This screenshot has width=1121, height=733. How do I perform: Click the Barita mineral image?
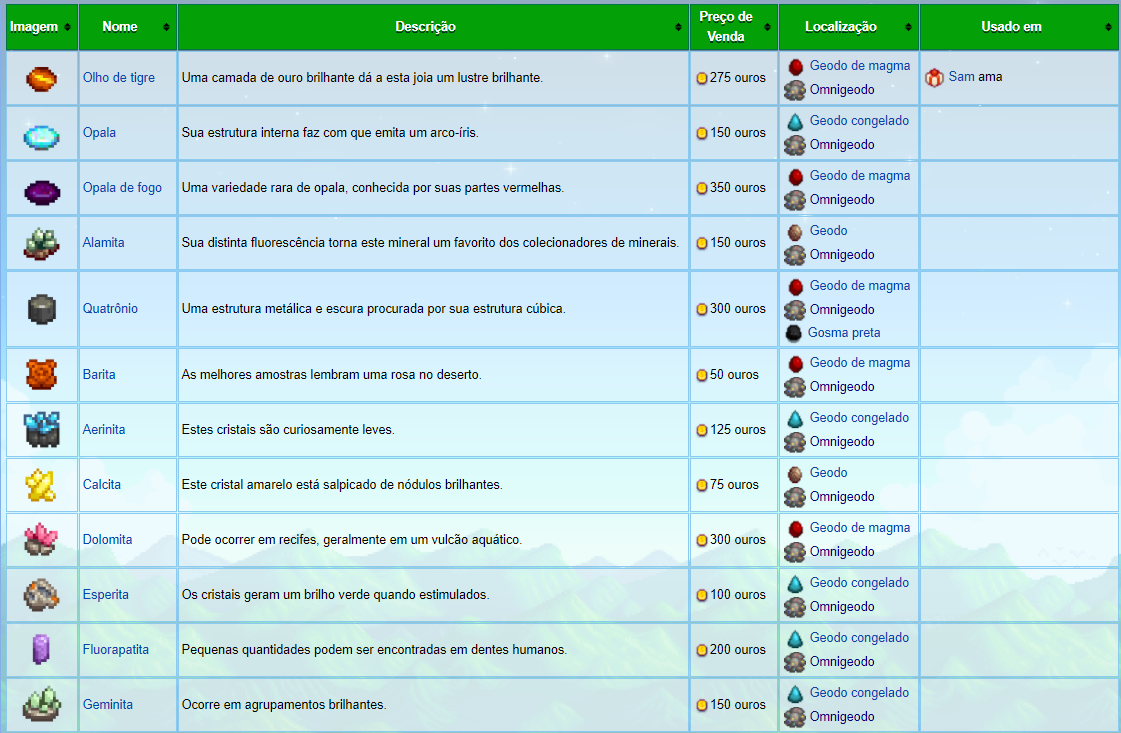point(41,375)
